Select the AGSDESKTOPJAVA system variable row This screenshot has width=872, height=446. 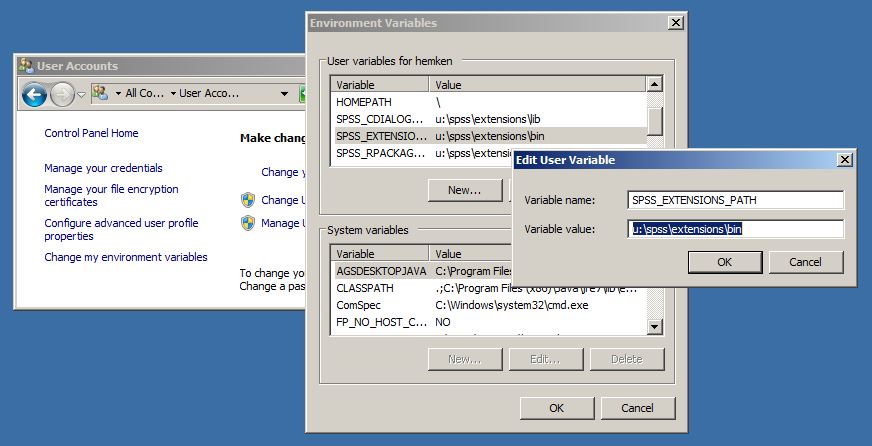[x=423, y=271]
